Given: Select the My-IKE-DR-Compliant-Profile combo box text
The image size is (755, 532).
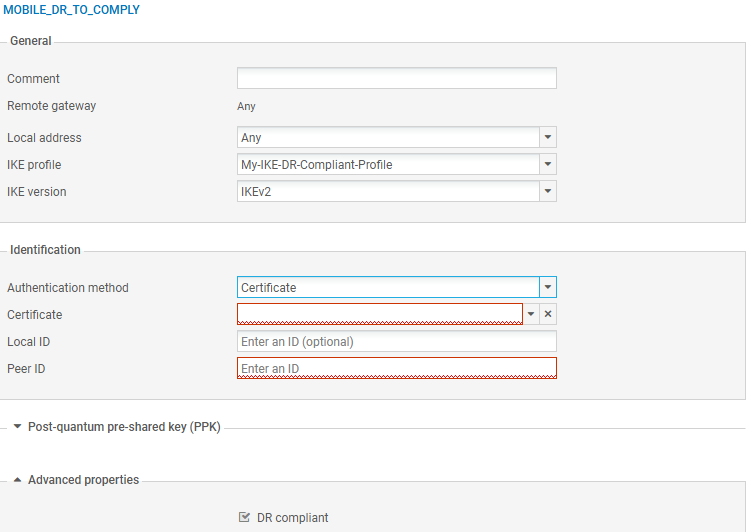Looking at the screenshot, I should (x=387, y=165).
